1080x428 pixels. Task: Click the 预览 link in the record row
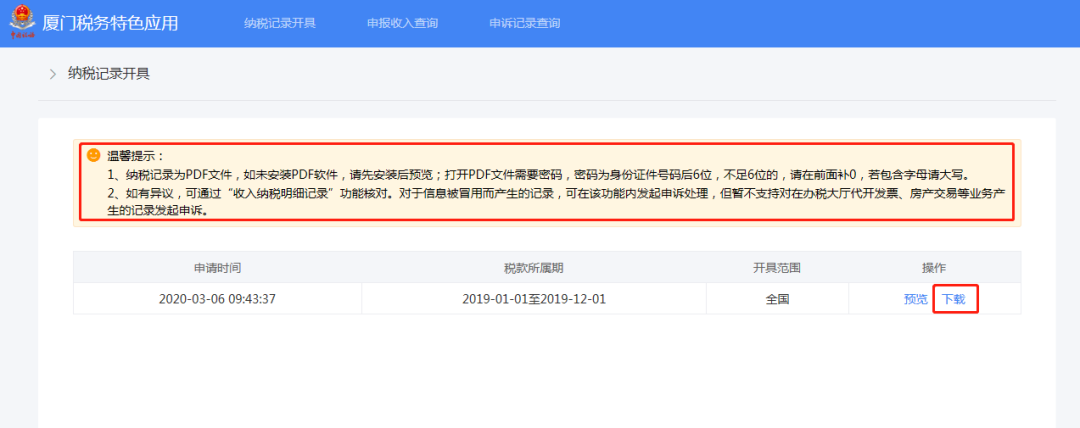(x=915, y=299)
